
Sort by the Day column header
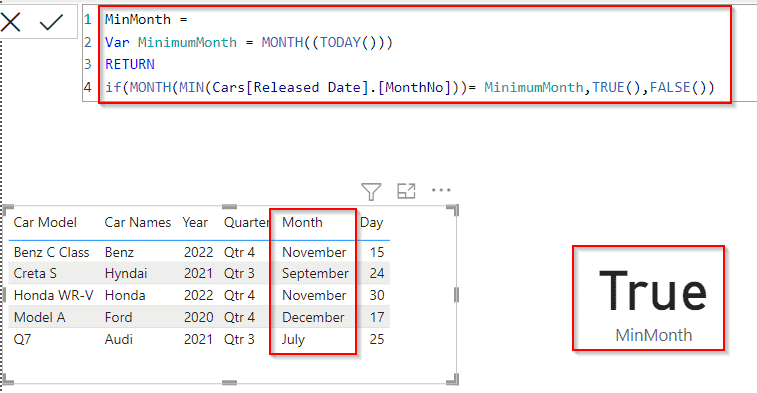371,223
